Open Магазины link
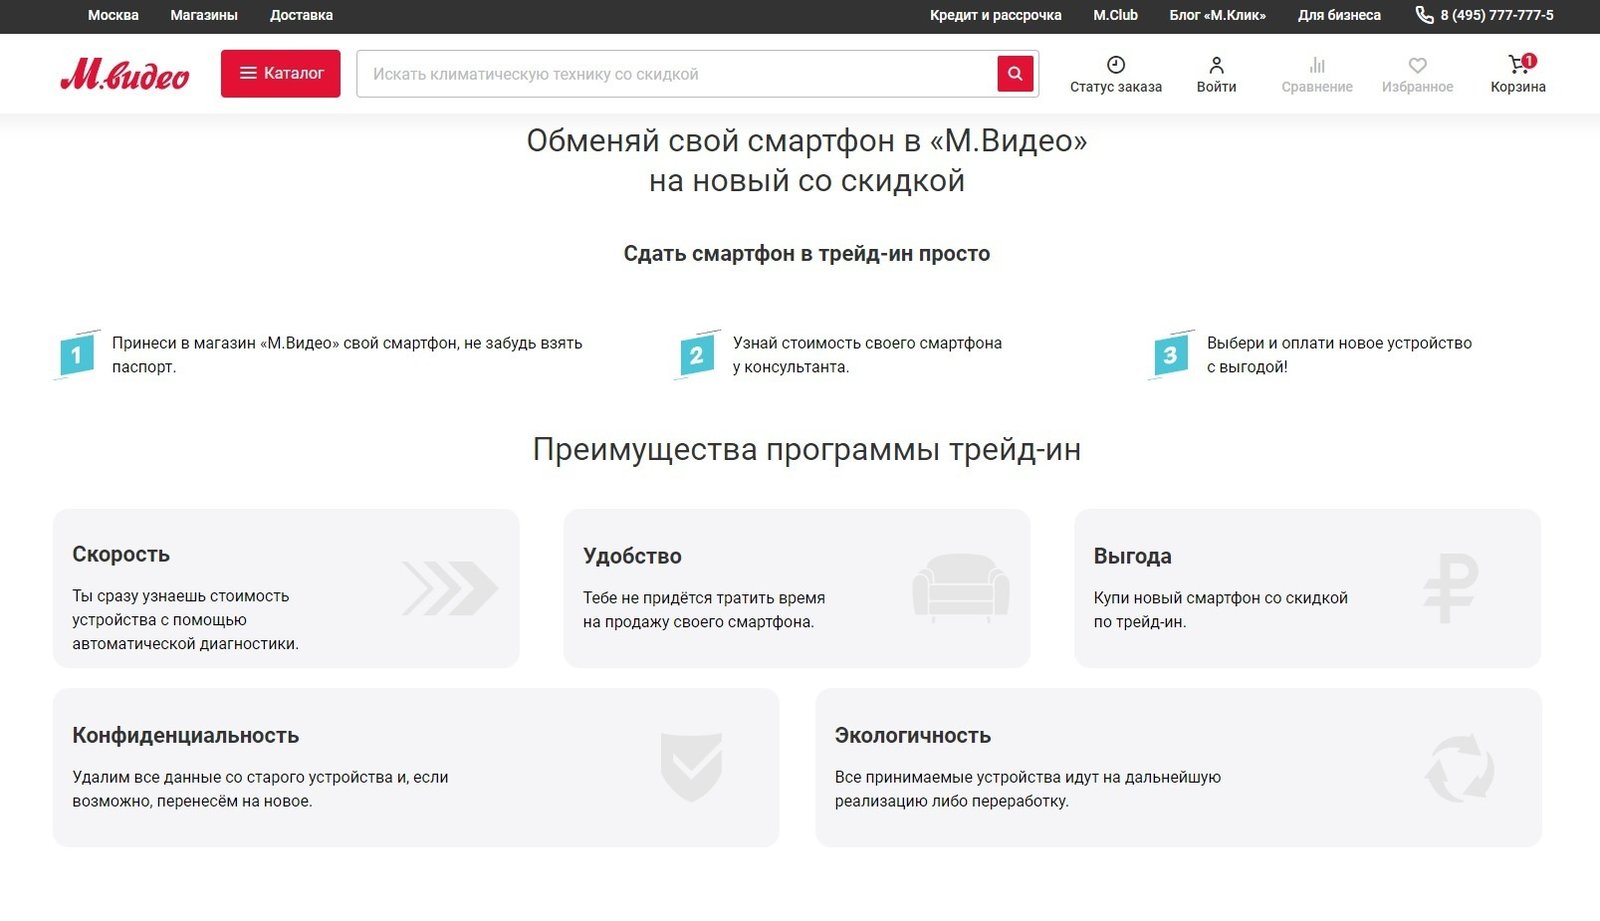The height and width of the screenshot is (921, 1600). point(204,15)
